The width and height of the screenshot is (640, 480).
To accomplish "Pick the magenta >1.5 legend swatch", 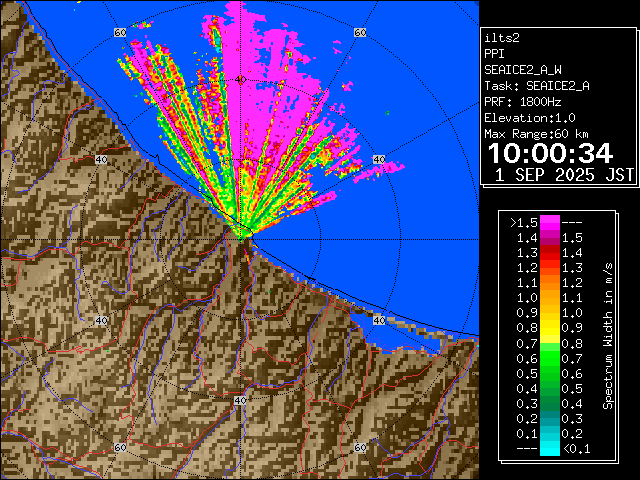I will [x=549, y=222].
